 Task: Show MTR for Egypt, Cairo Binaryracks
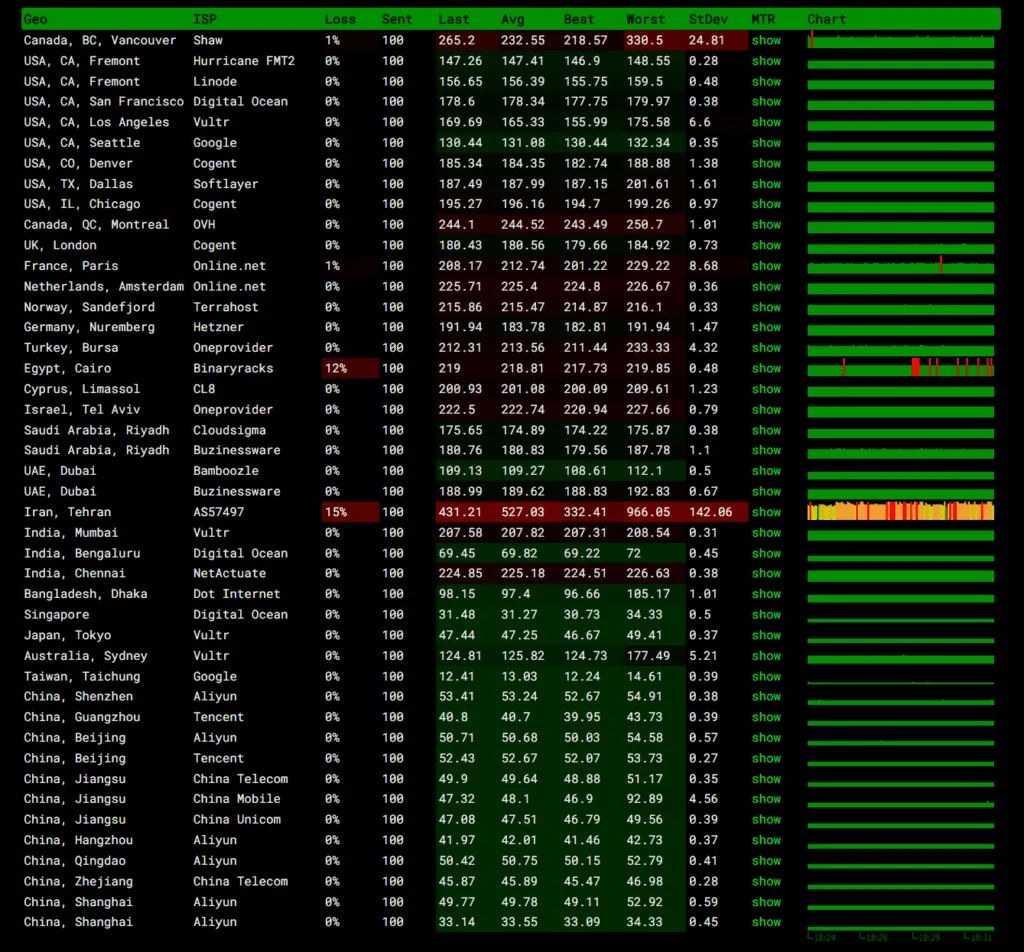(766, 368)
